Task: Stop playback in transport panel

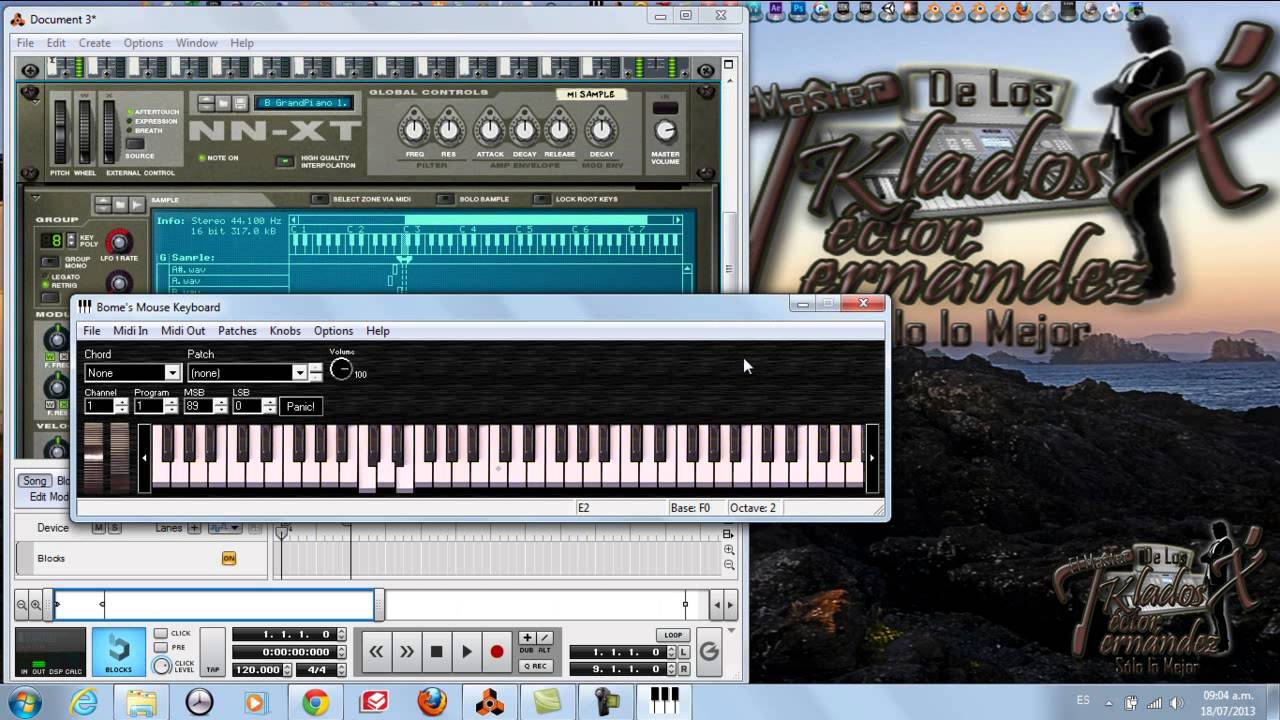Action: tap(436, 652)
